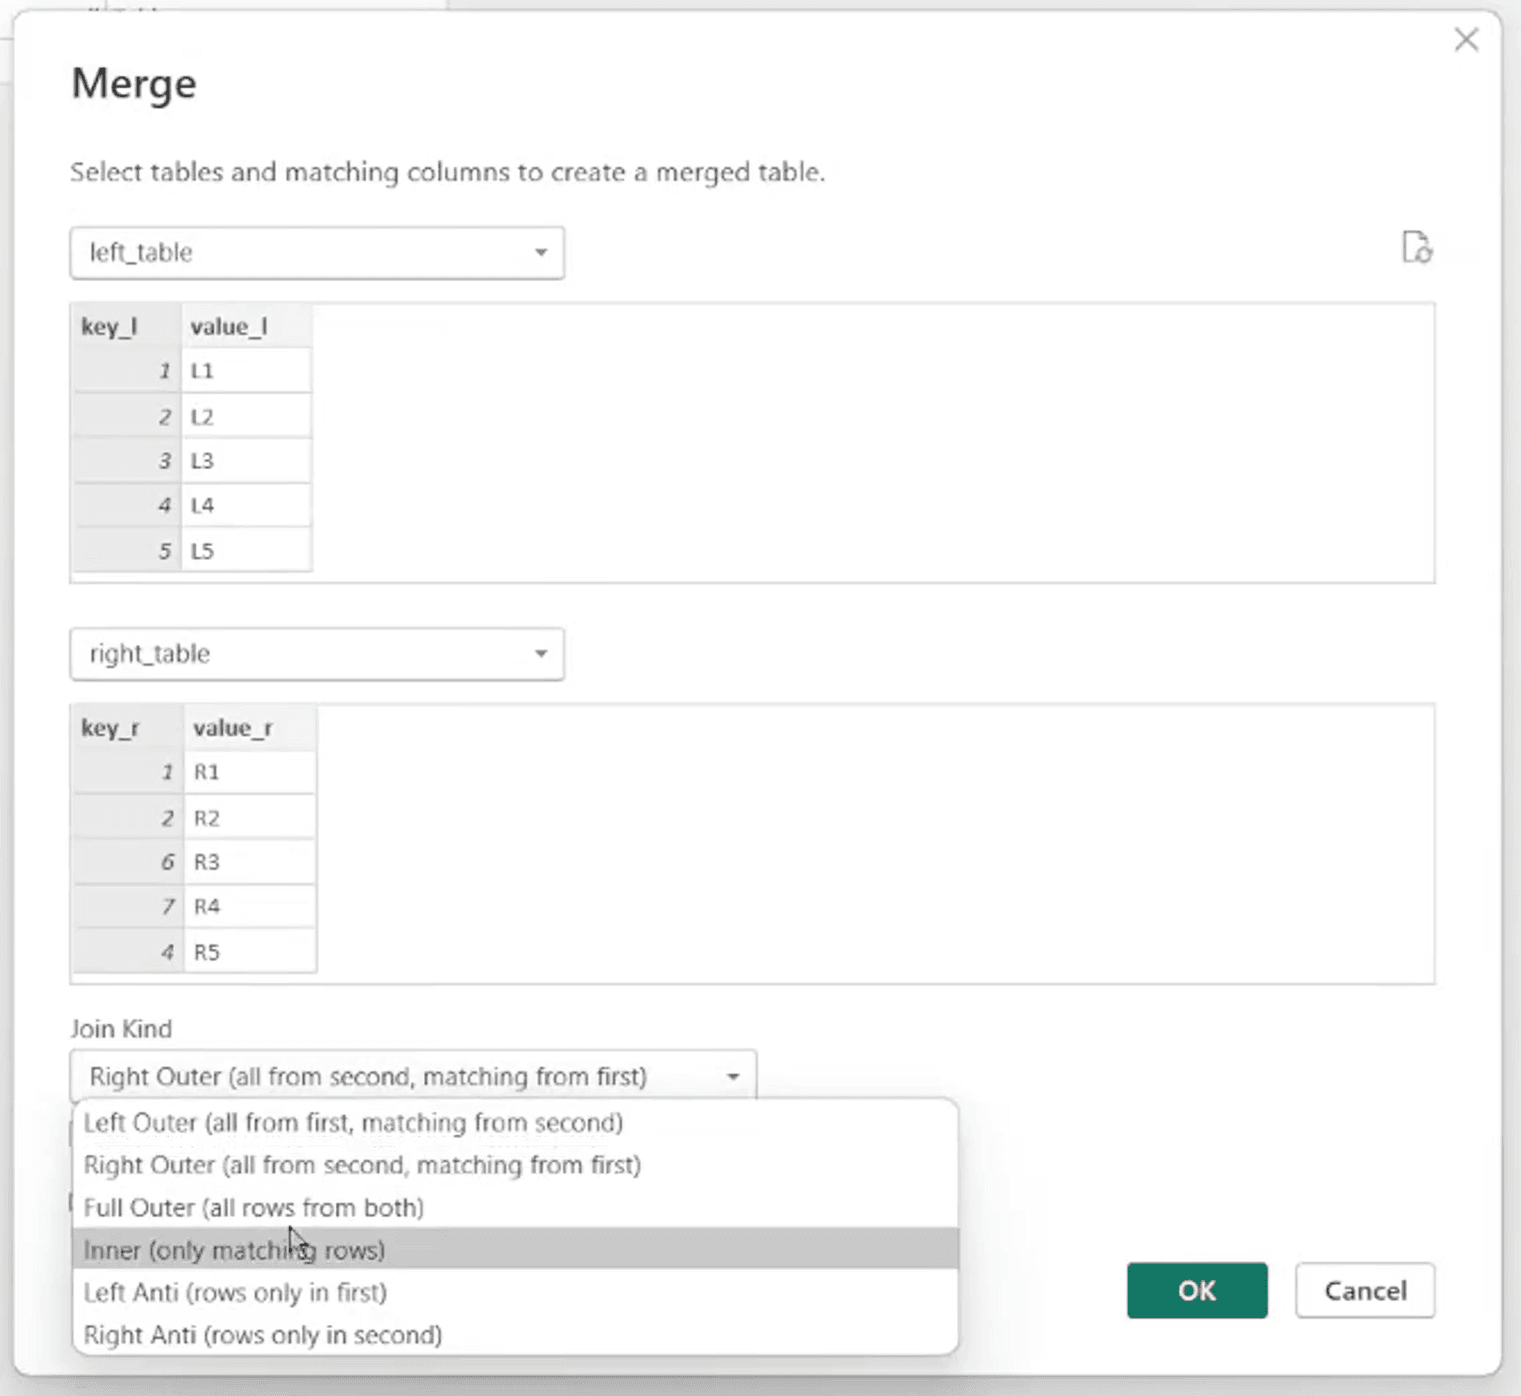The width and height of the screenshot is (1521, 1396).
Task: Click key value 5 beside L5
Action: tap(127, 551)
